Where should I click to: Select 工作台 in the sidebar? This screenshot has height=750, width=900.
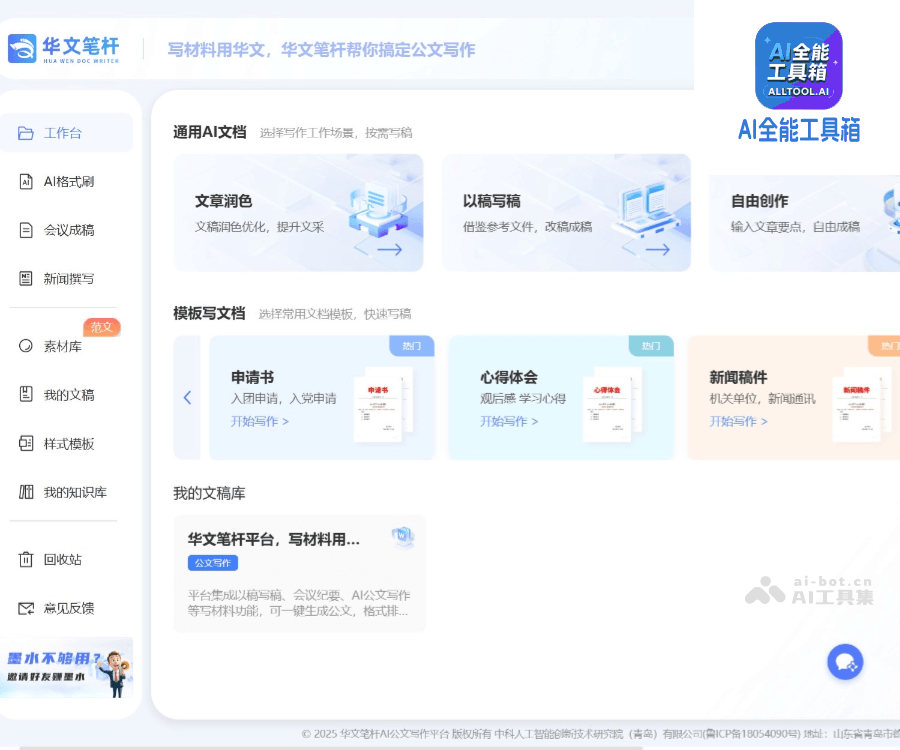pyautogui.click(x=67, y=133)
